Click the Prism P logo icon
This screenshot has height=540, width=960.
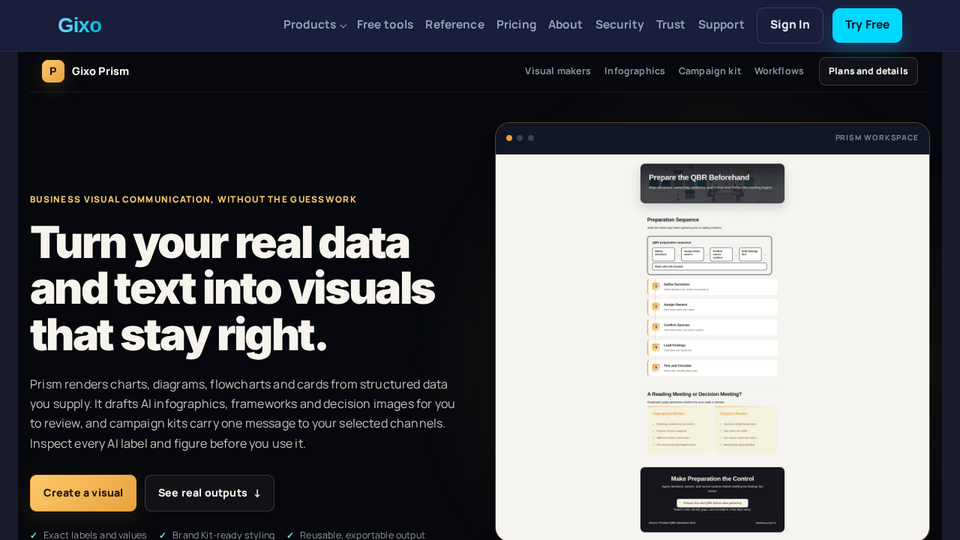tap(53, 71)
